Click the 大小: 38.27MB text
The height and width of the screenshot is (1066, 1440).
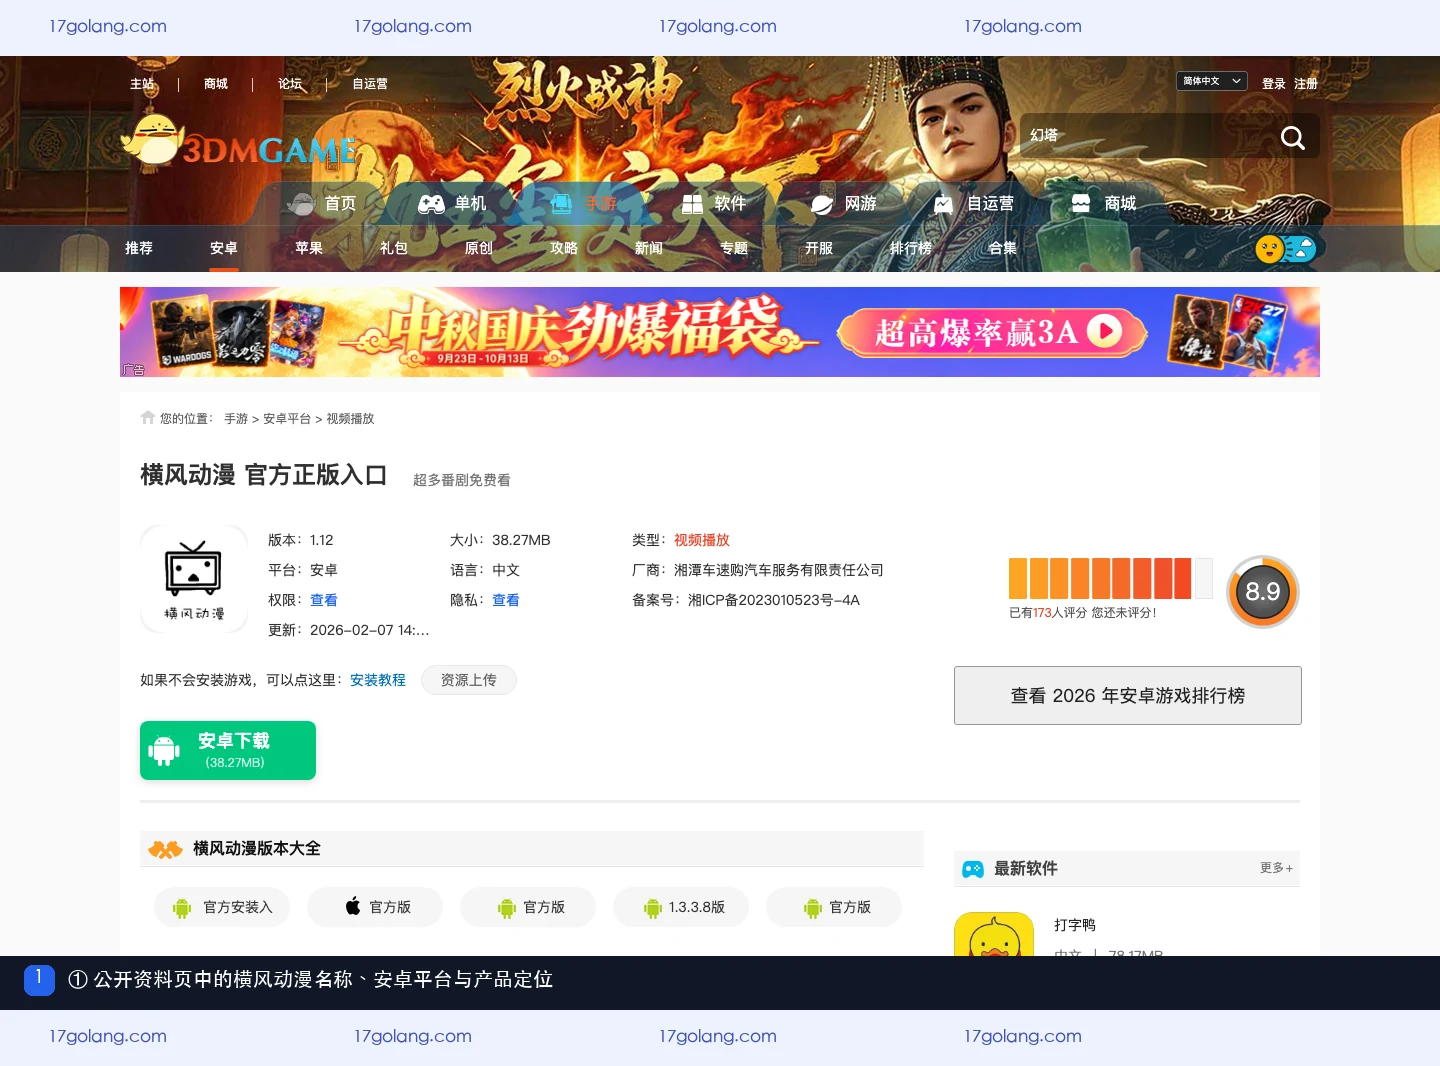click(500, 540)
